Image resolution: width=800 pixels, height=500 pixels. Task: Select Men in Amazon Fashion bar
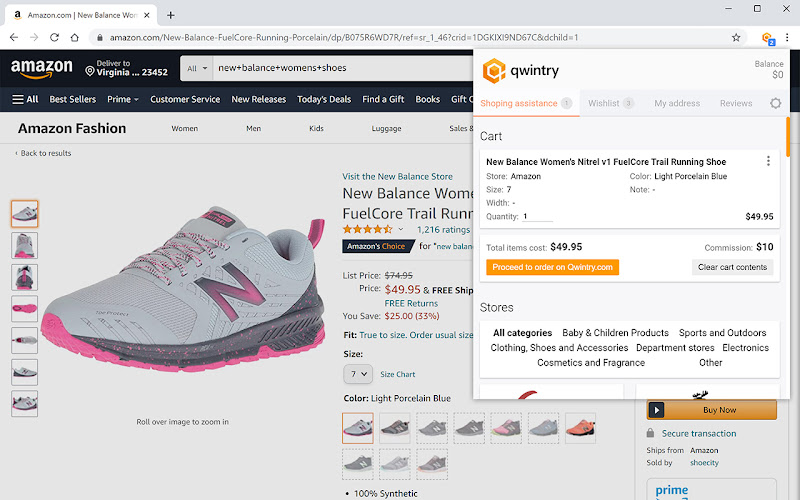254,129
